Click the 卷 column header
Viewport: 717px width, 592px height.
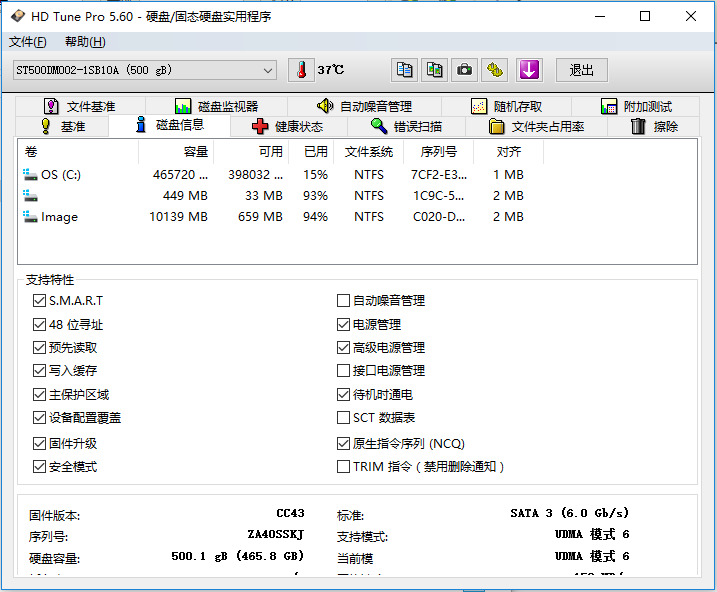pyautogui.click(x=78, y=152)
